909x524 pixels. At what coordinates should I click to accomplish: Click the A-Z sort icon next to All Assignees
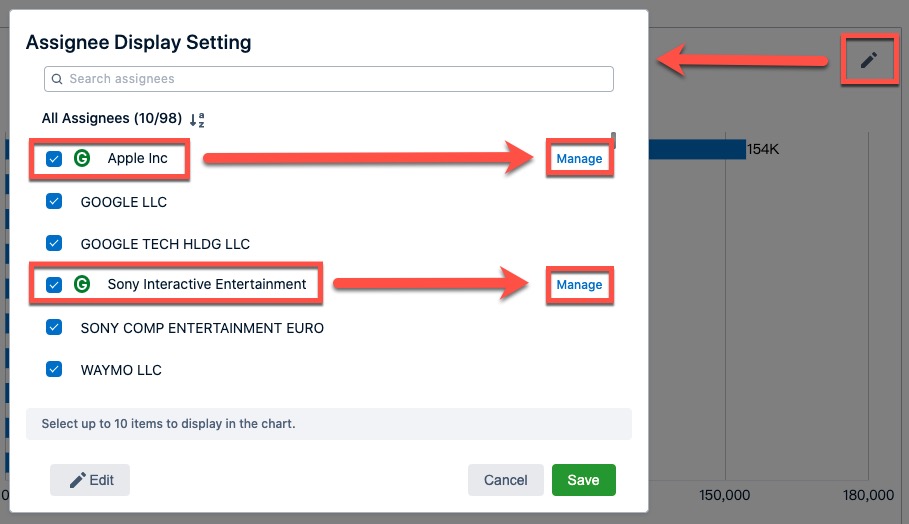[x=197, y=119]
